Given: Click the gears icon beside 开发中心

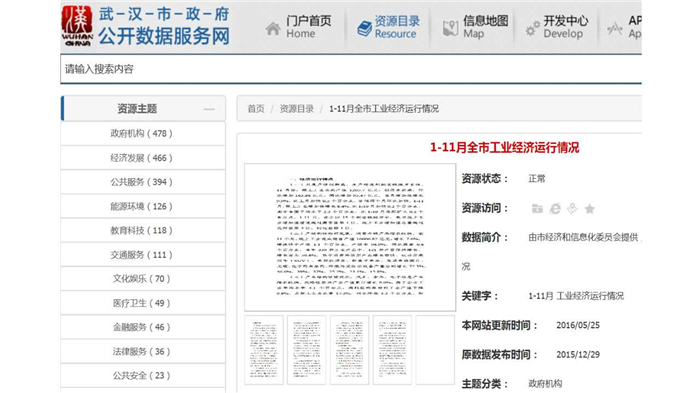Looking at the screenshot, I should pyautogui.click(x=532, y=29).
